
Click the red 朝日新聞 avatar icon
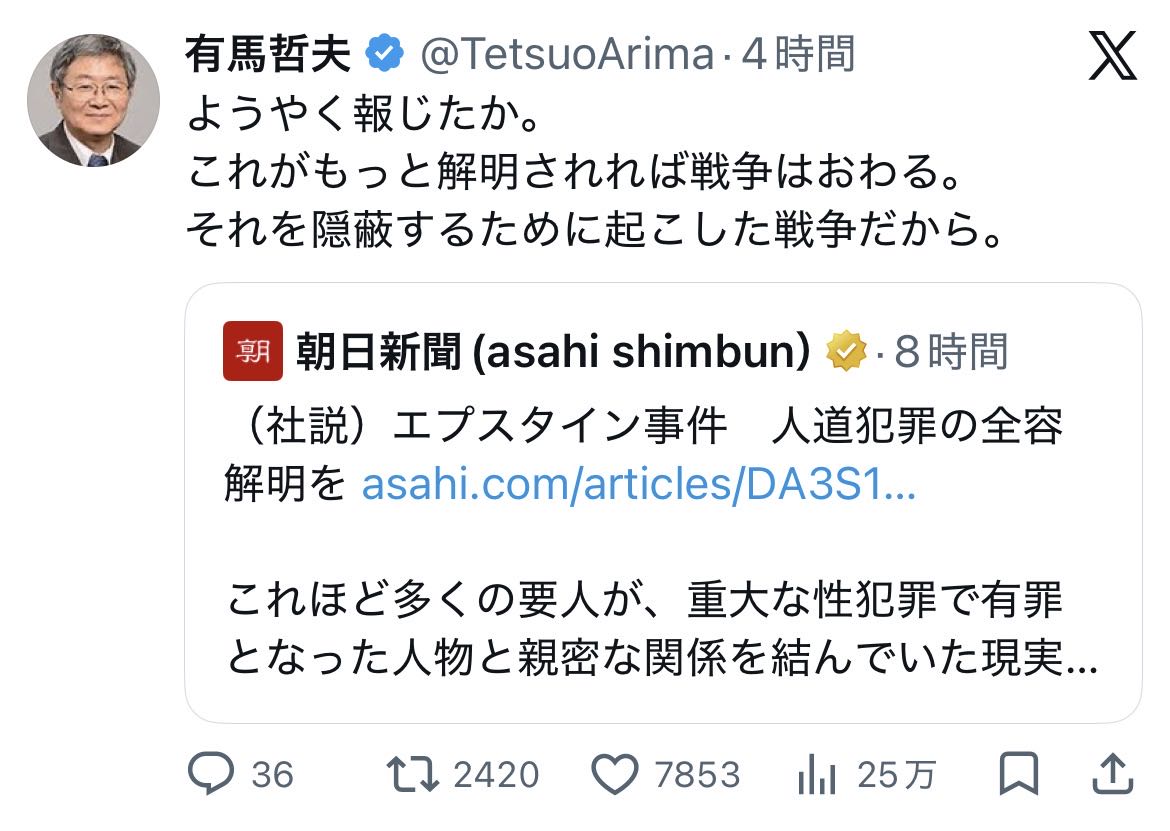(253, 351)
